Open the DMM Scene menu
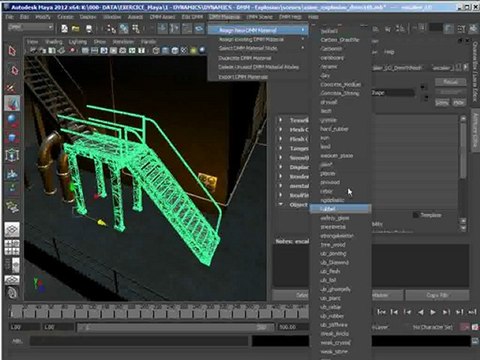Viewport: 480px width, 360px height. pos(259,17)
